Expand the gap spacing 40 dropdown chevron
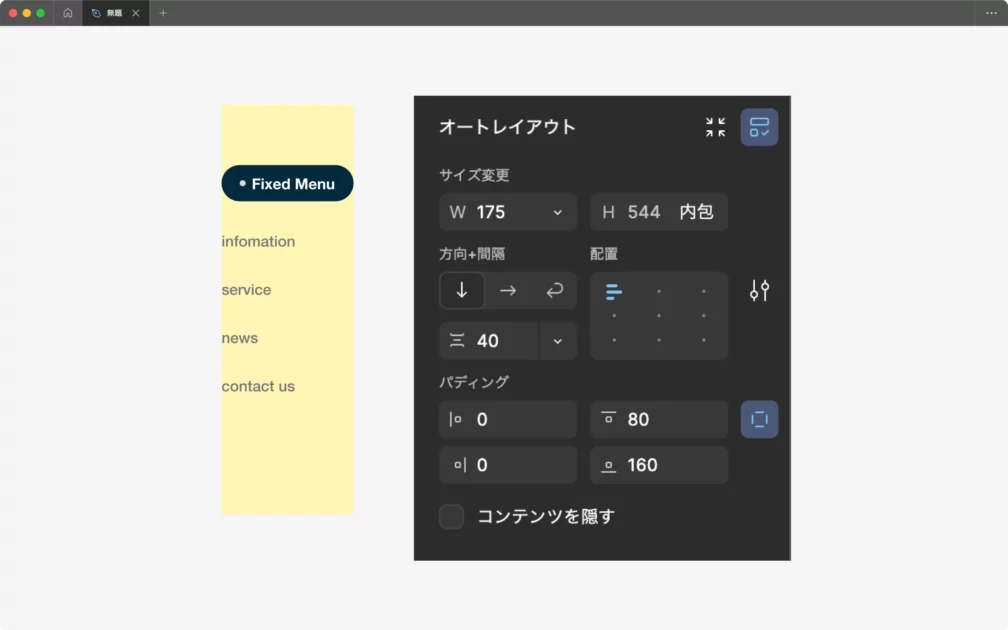 [x=557, y=341]
